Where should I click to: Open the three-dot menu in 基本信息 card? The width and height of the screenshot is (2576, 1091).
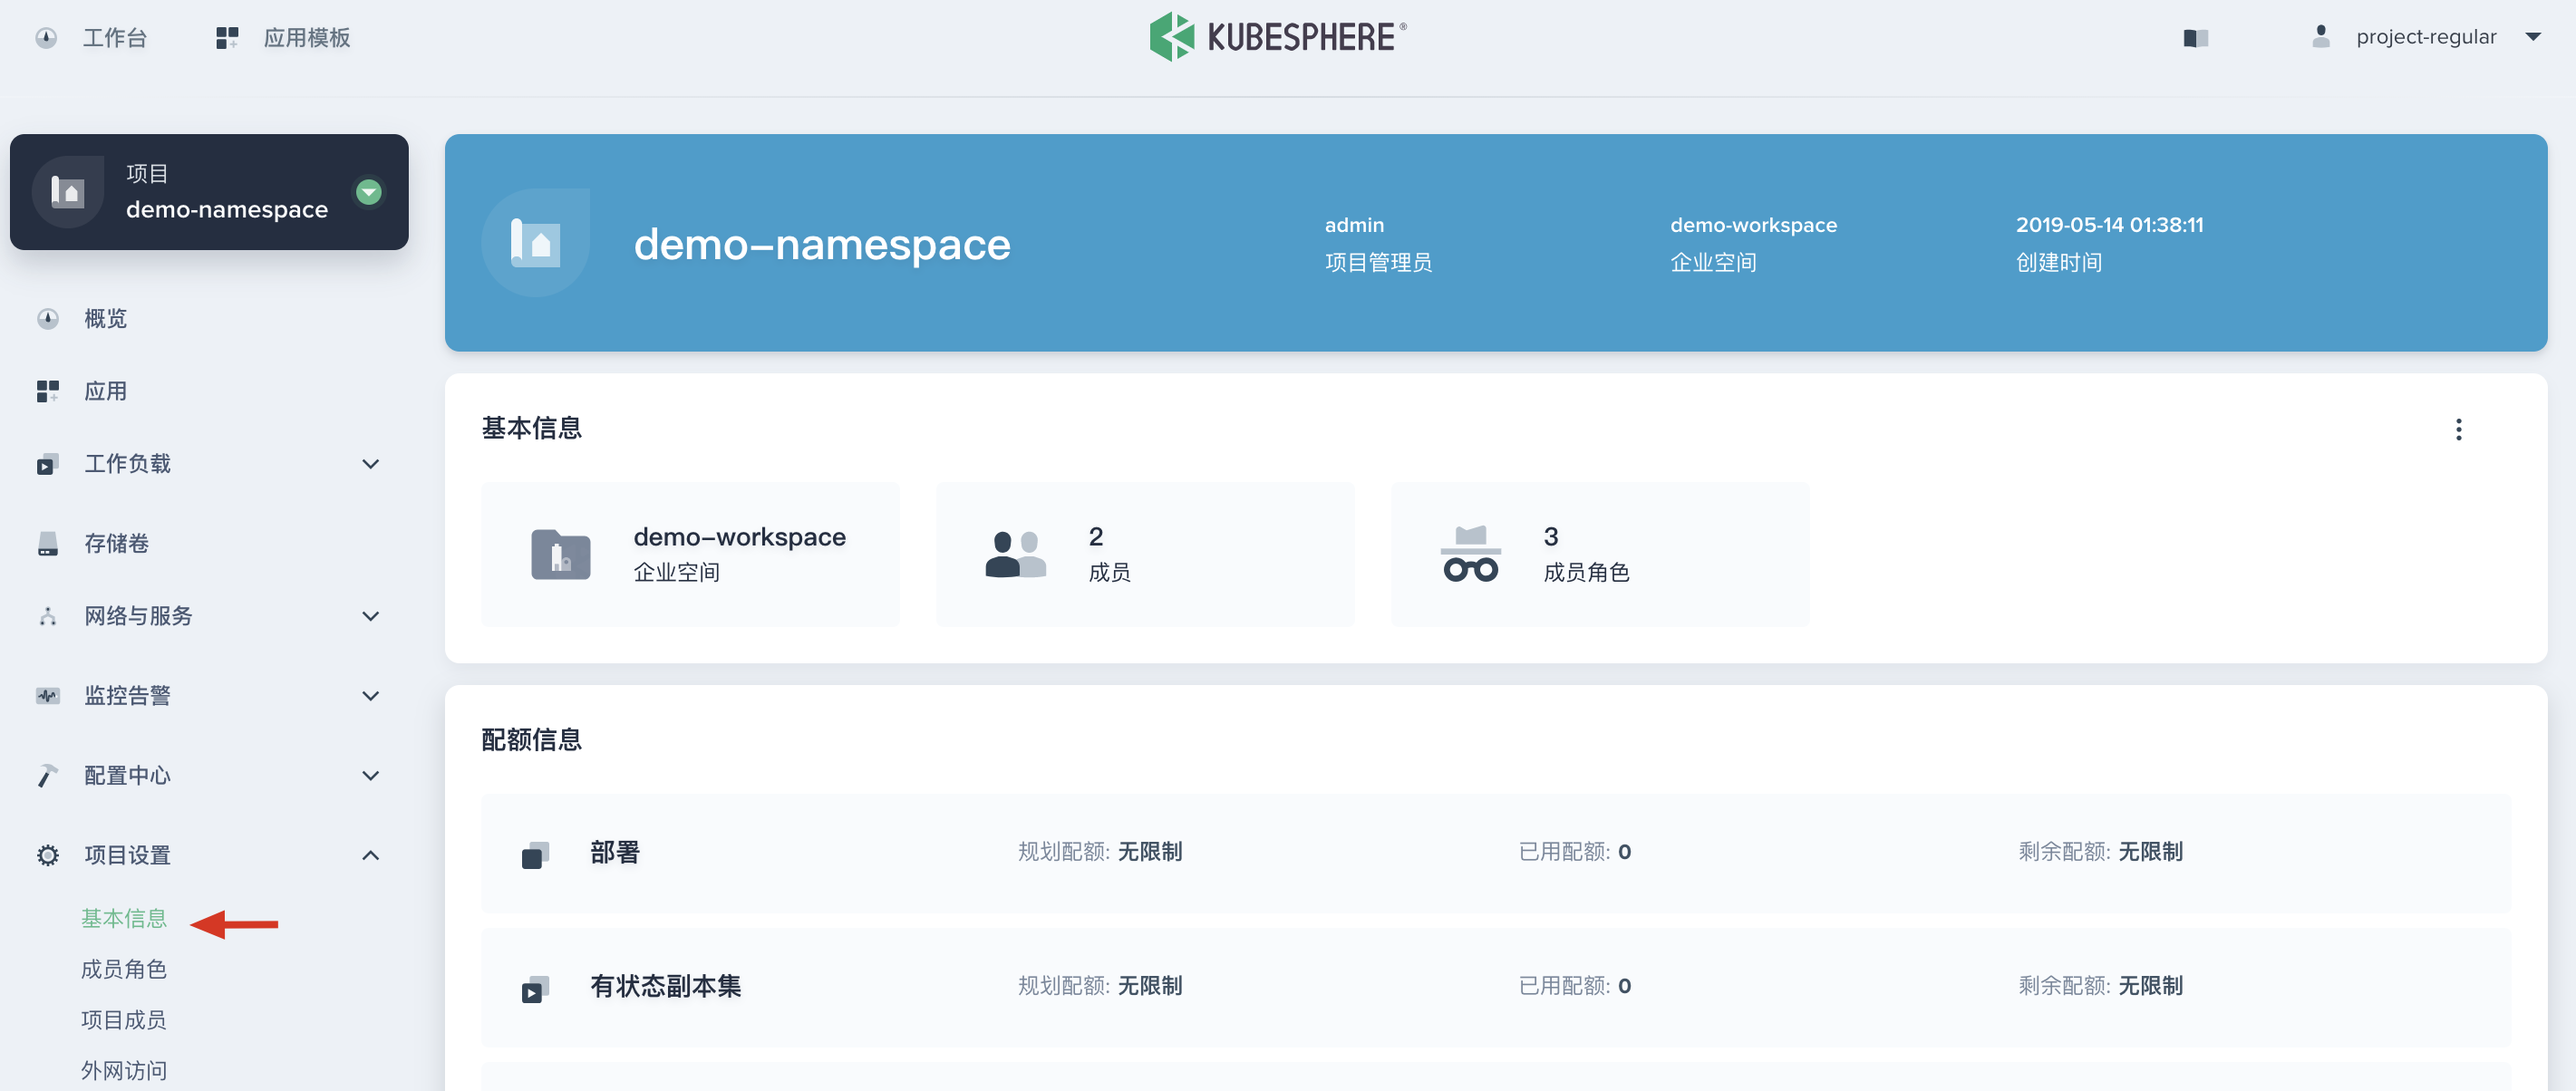tap(2458, 430)
